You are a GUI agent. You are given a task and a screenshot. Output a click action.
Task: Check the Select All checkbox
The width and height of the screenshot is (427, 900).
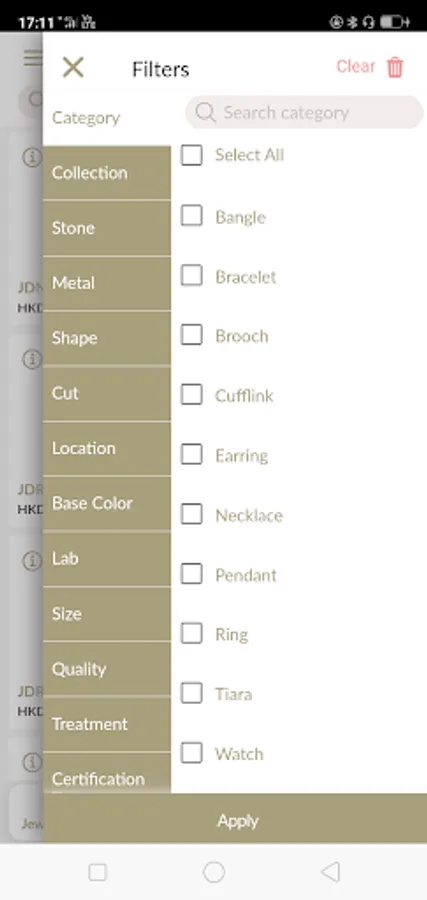pos(192,155)
